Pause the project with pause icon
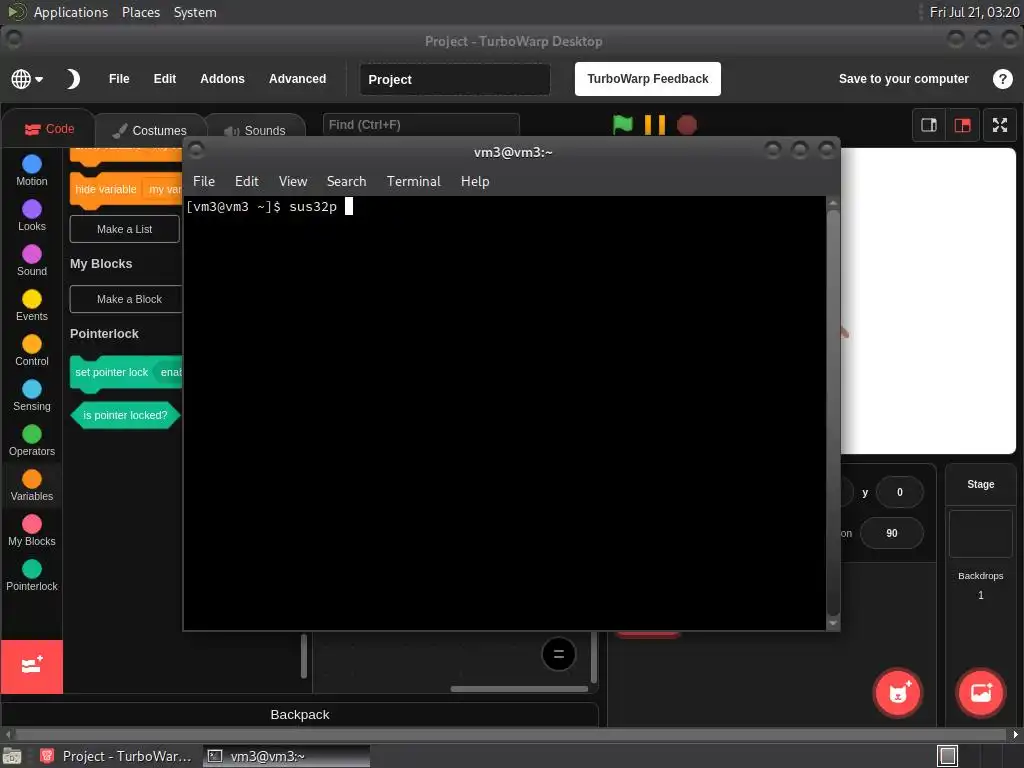1024x768 pixels. (x=654, y=124)
